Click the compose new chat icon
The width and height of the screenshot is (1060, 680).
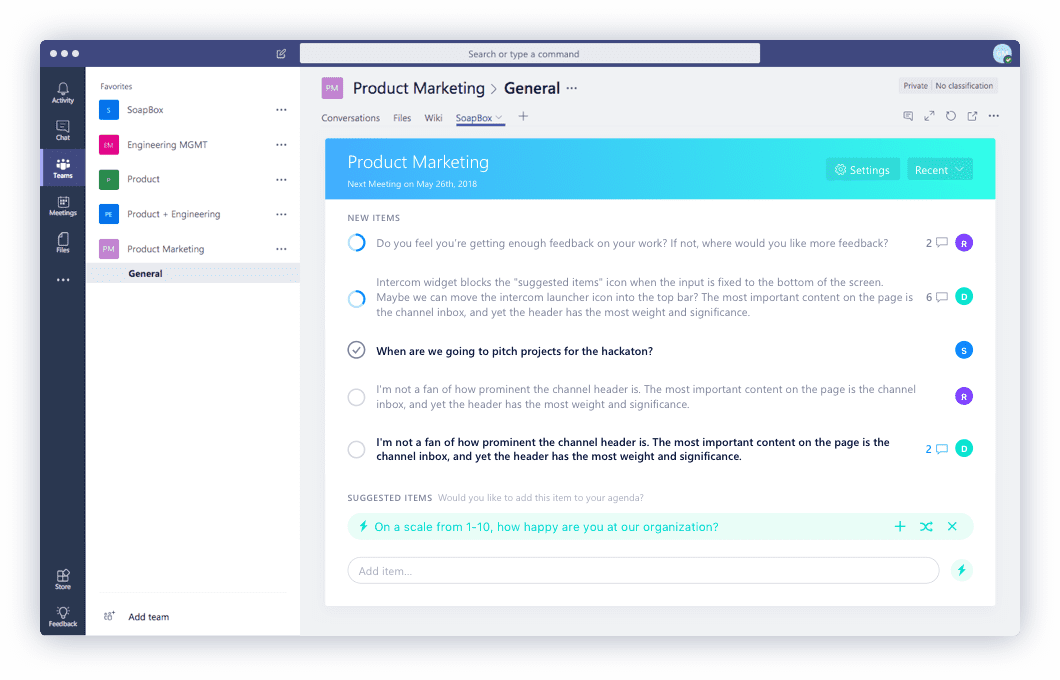[281, 53]
